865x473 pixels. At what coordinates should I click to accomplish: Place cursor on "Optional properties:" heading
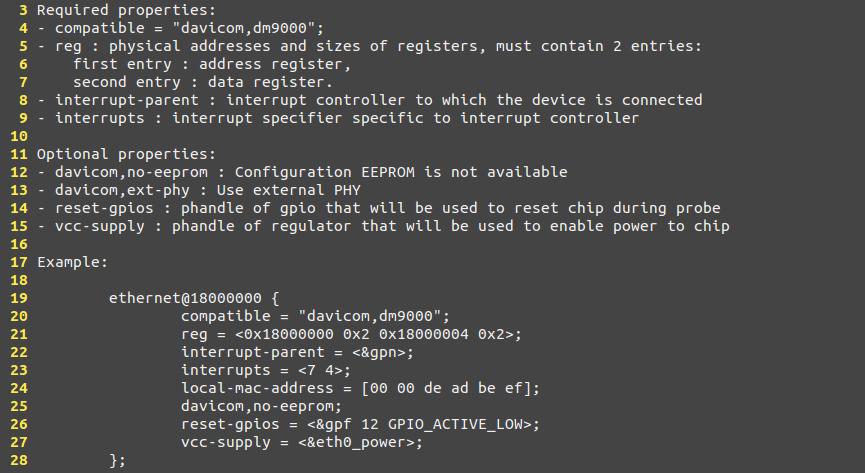click(x=126, y=154)
